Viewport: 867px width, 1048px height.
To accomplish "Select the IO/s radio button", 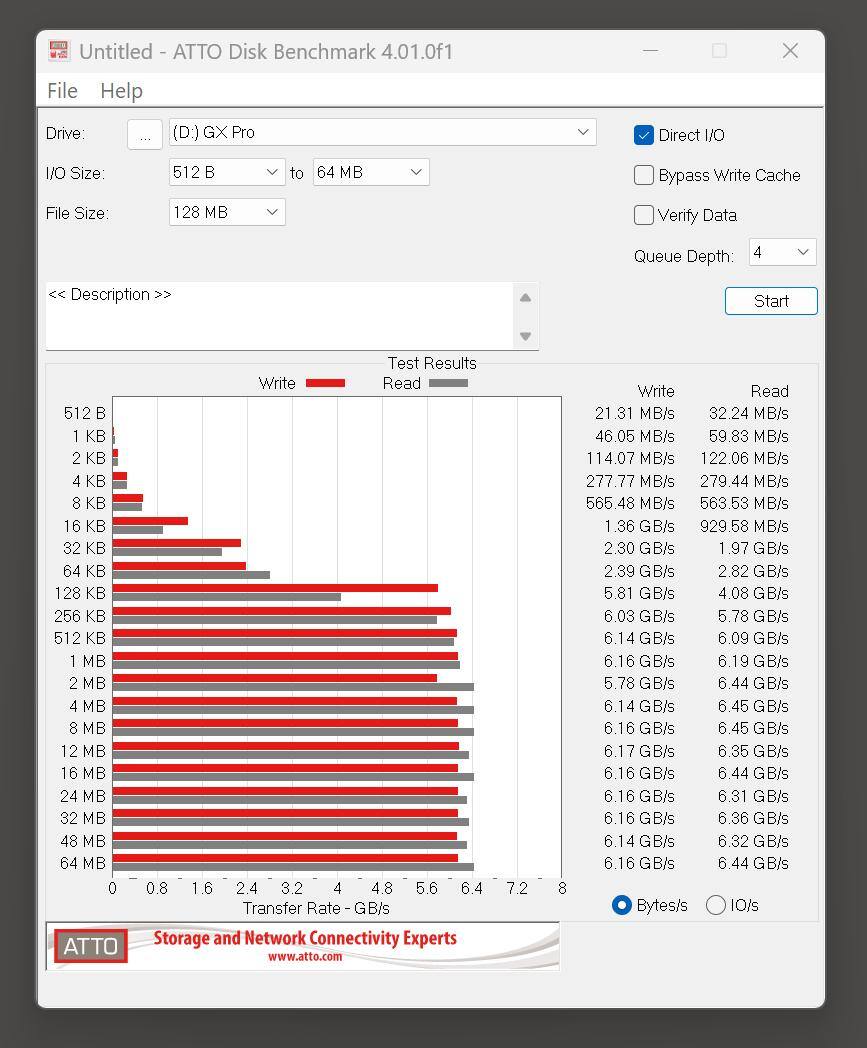I will point(716,905).
